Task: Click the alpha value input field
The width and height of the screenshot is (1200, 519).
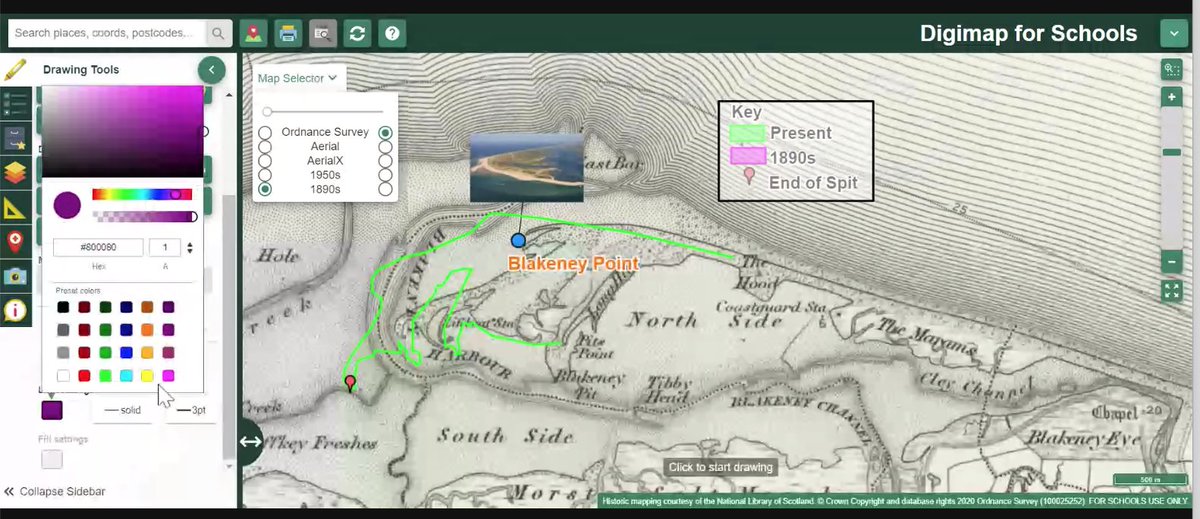Action: (x=166, y=247)
